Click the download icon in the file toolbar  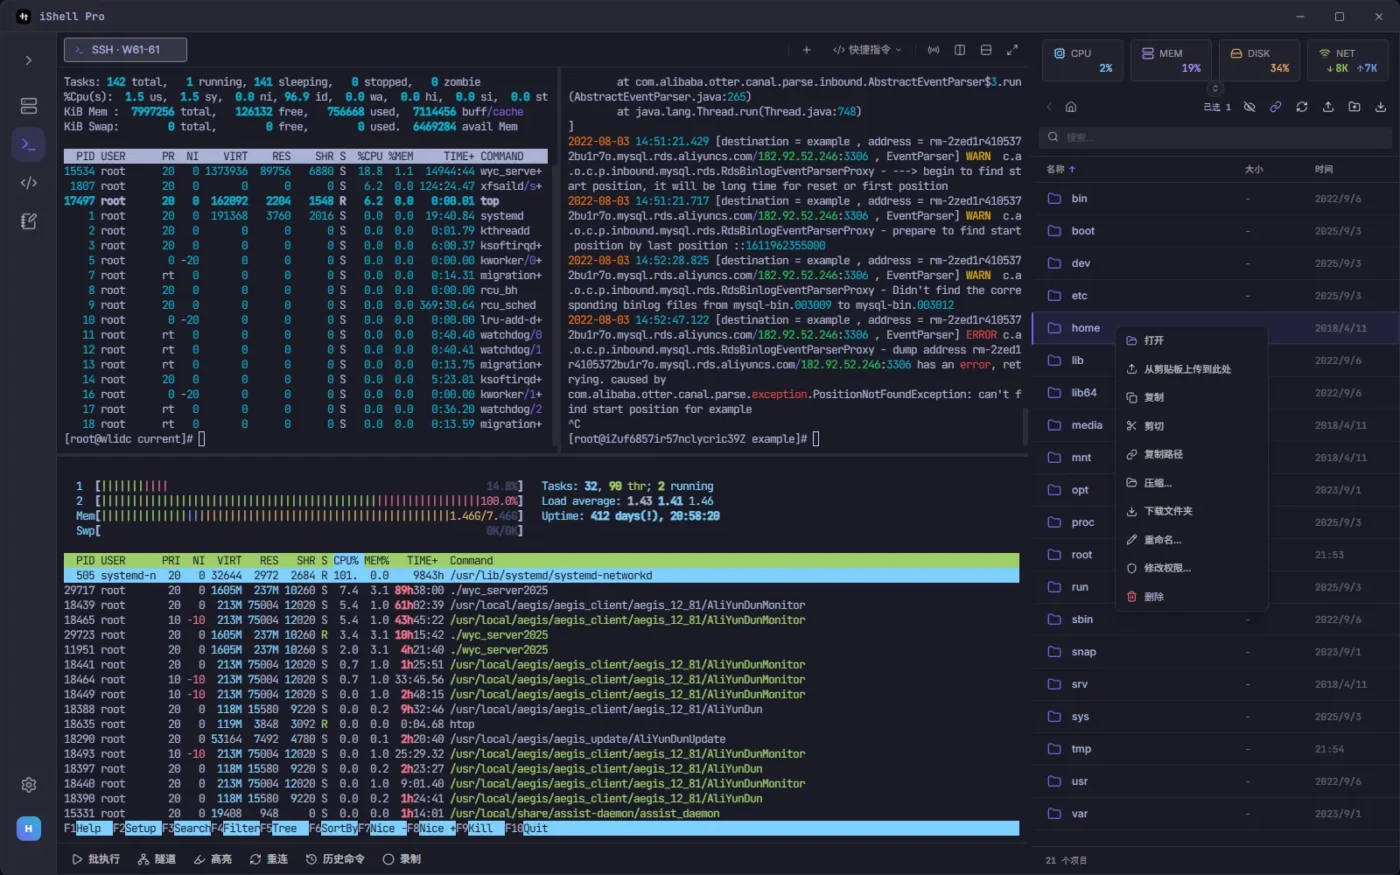pos(1380,107)
